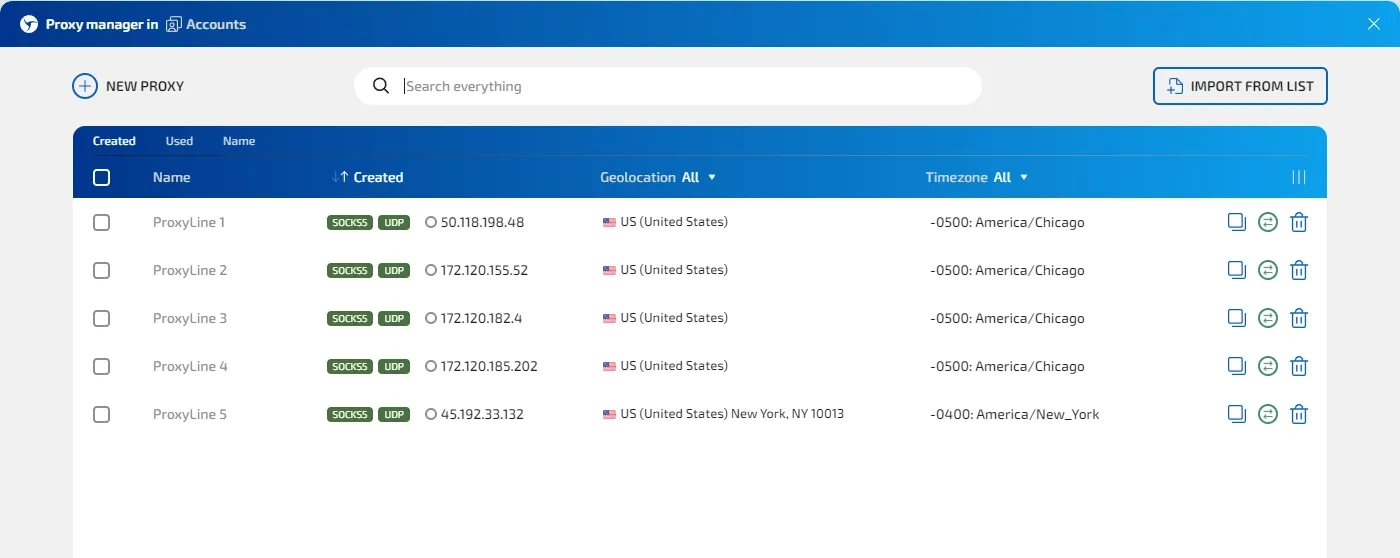Select the Name sorting tab
The width and height of the screenshot is (1400, 558).
point(239,141)
